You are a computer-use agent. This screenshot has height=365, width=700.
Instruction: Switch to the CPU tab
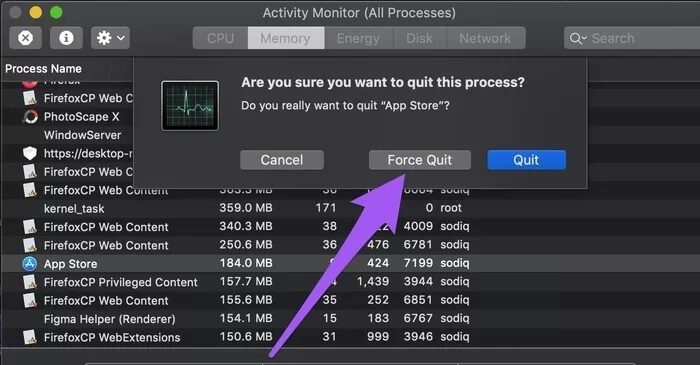pos(220,38)
